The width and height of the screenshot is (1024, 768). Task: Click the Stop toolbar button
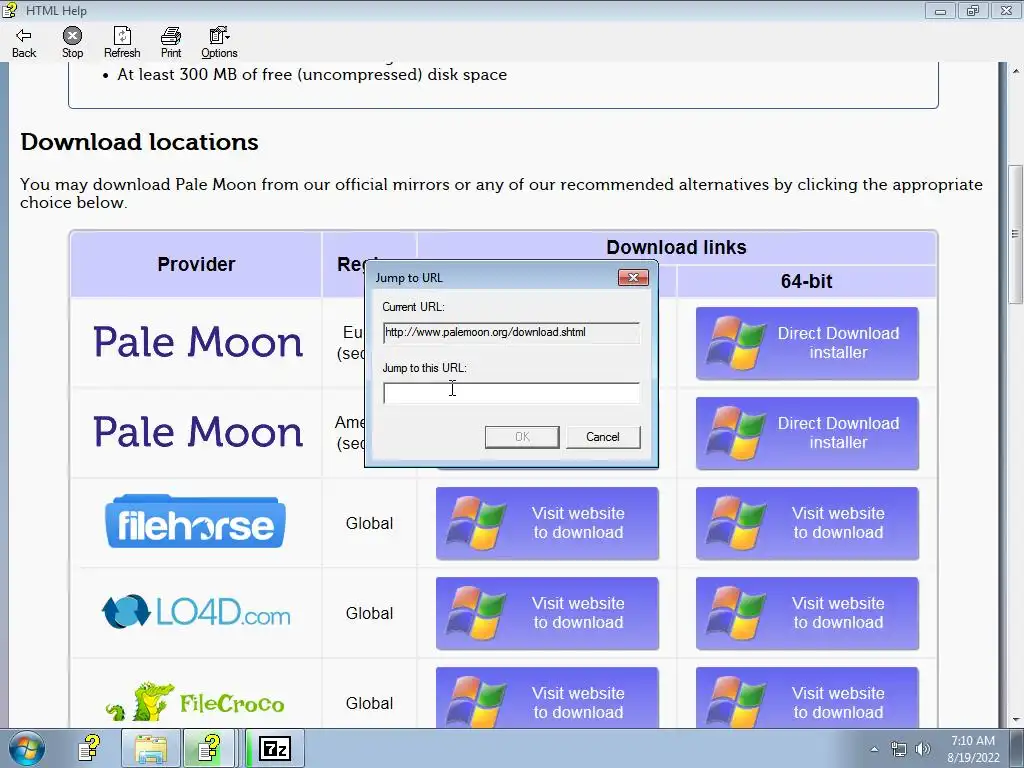pyautogui.click(x=72, y=43)
